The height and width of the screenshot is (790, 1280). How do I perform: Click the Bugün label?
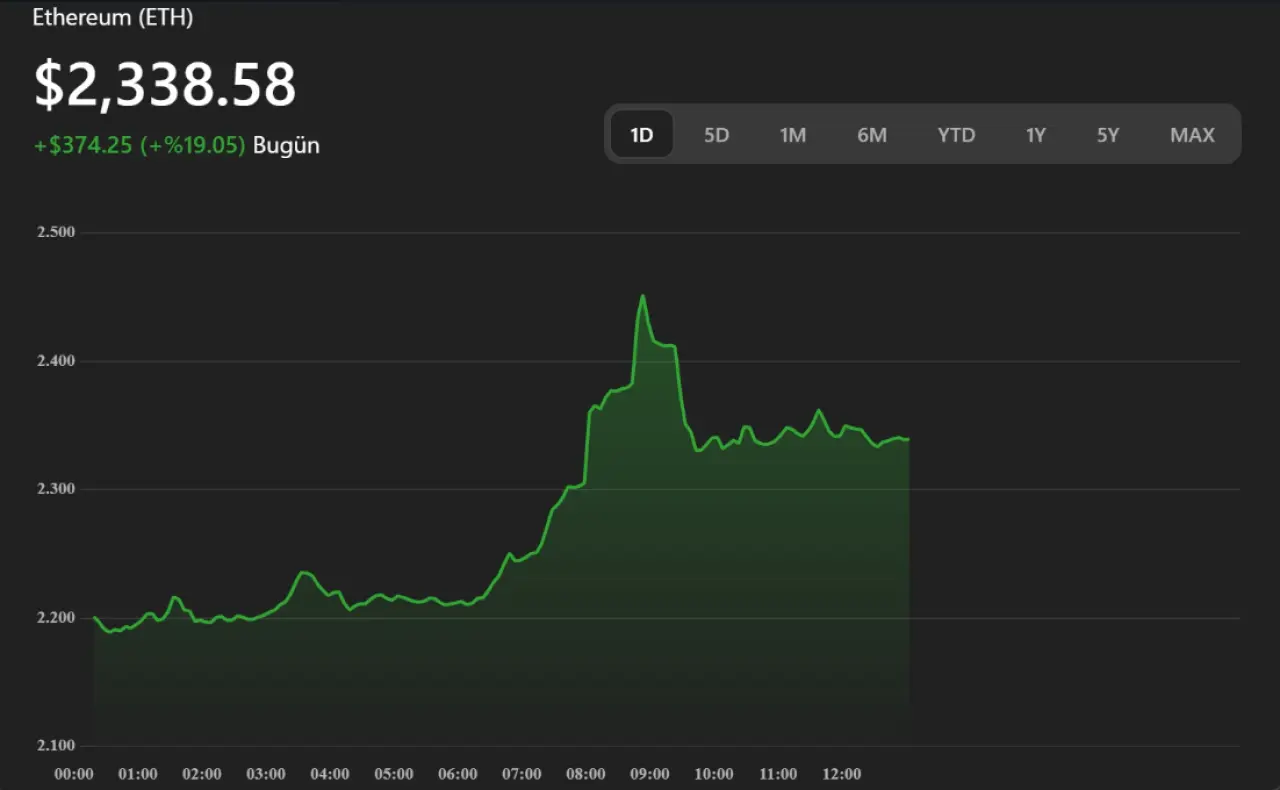coord(286,145)
